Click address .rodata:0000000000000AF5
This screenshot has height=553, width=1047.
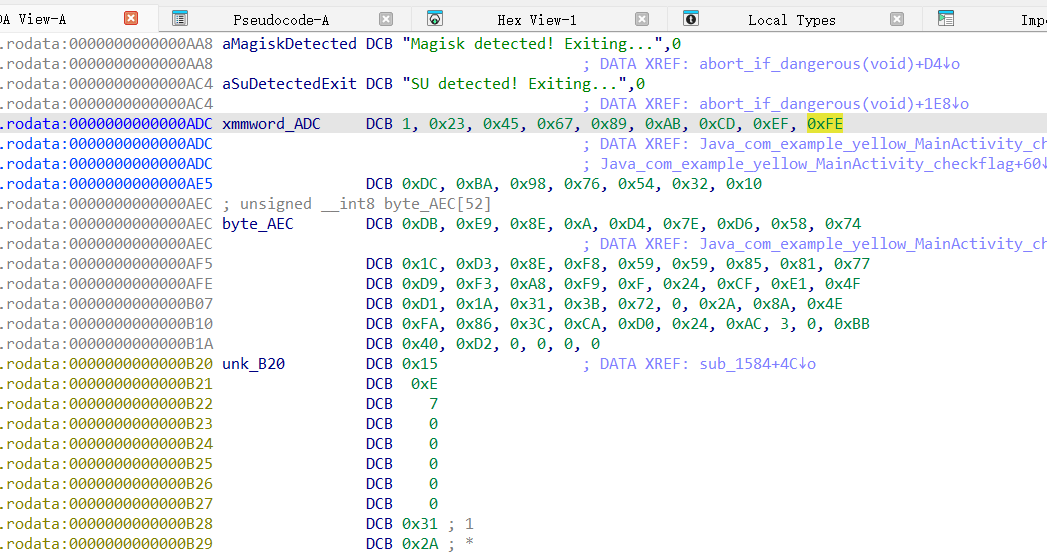pyautogui.click(x=106, y=264)
